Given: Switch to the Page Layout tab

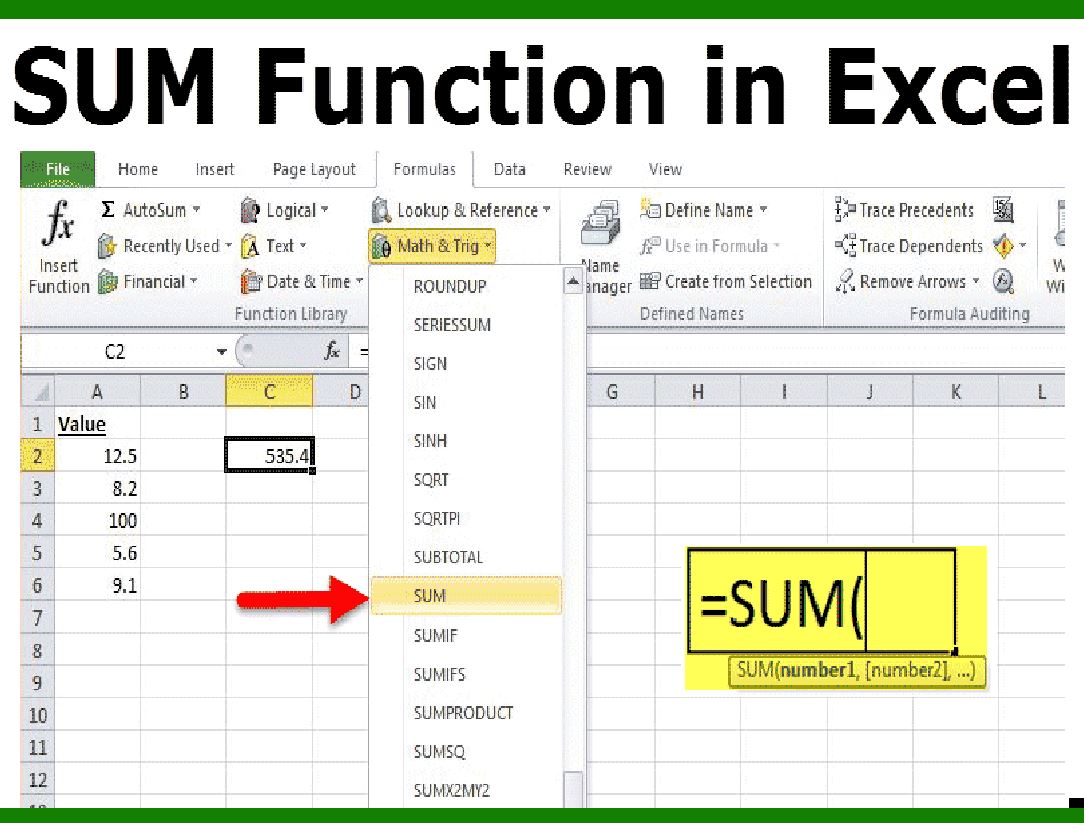Looking at the screenshot, I should pyautogui.click(x=314, y=169).
